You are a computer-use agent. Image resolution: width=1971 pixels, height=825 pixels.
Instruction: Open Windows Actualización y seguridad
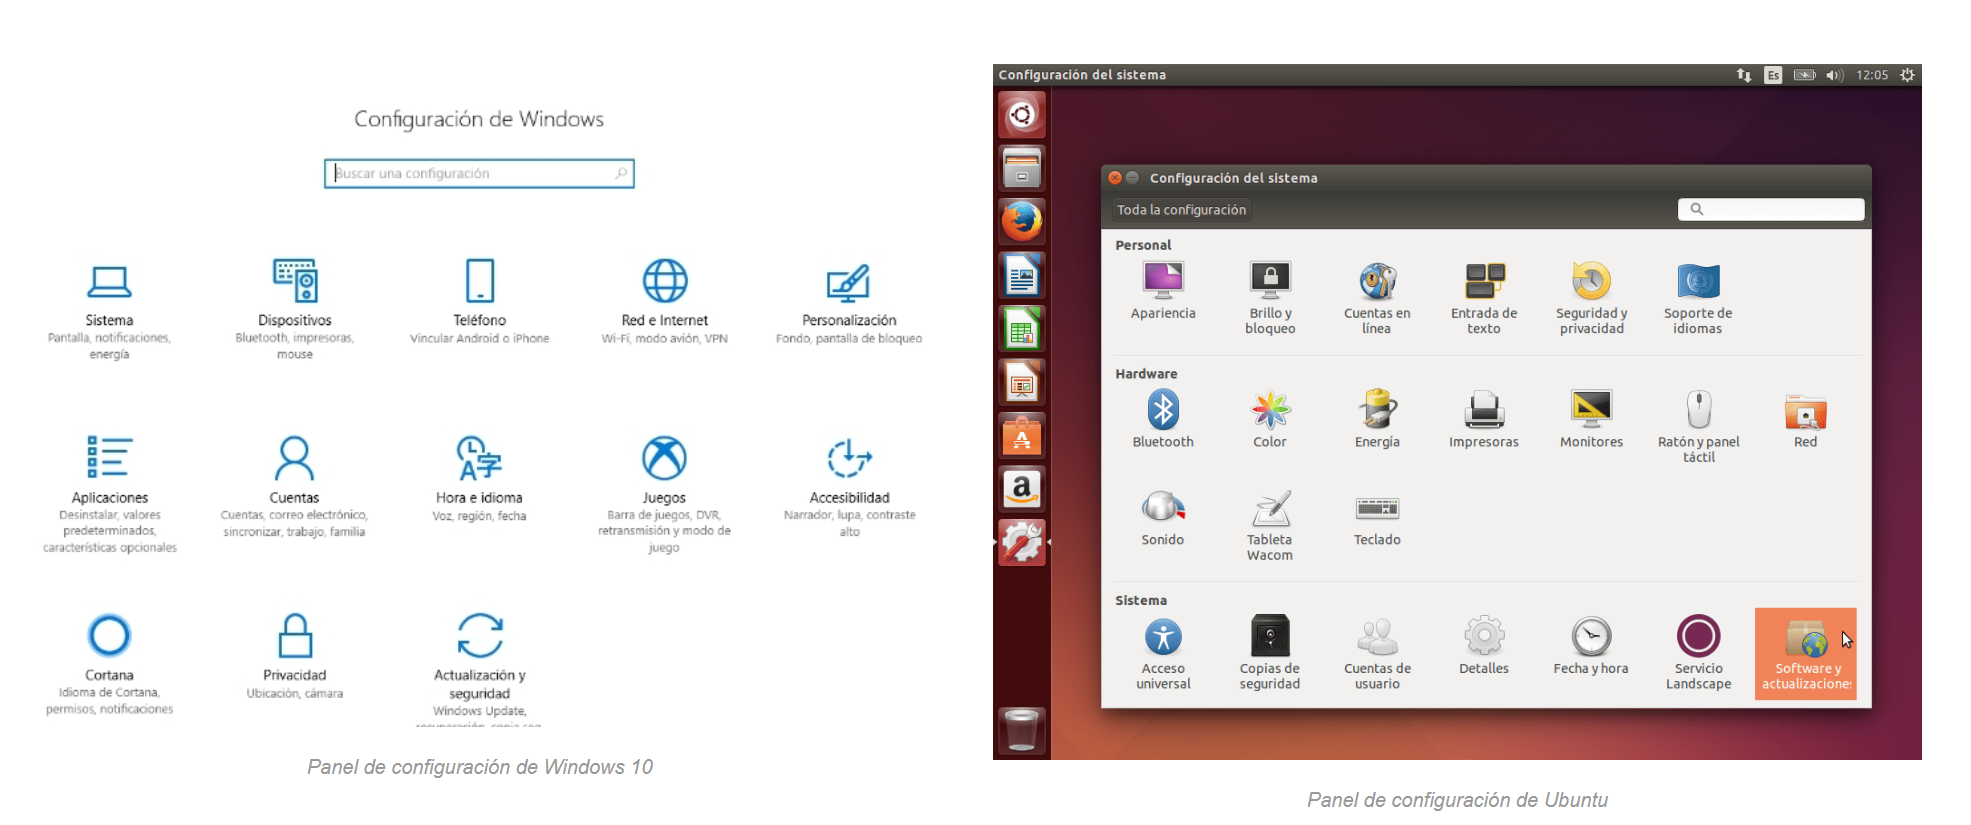(x=479, y=636)
